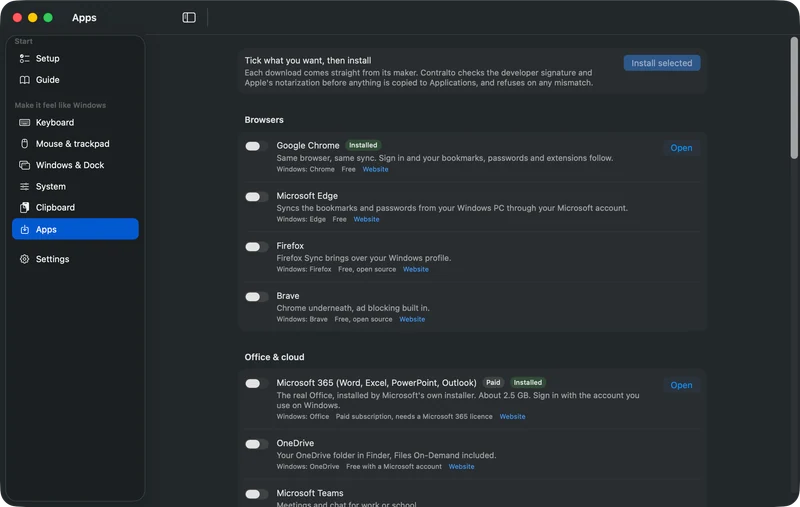The width and height of the screenshot is (800, 507).
Task: Click the Mouse & trackpad icon
Action: tap(24, 144)
